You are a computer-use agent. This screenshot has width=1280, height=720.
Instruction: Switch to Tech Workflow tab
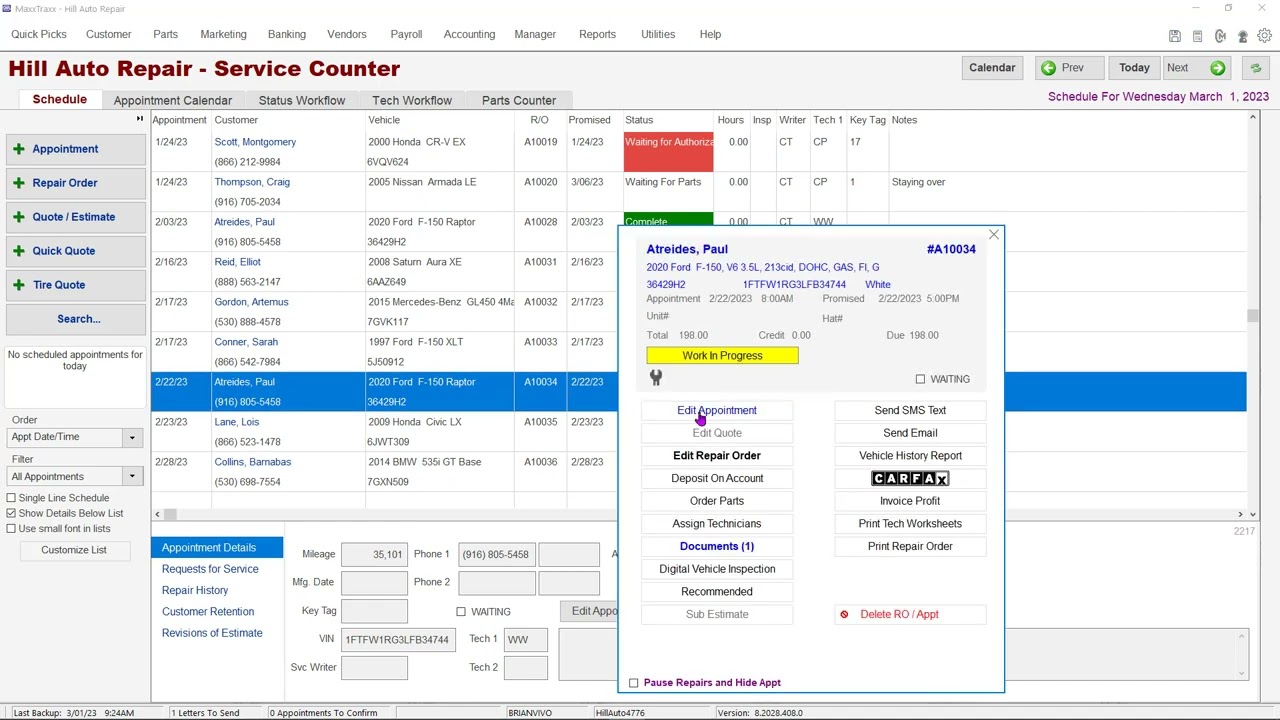[x=412, y=100]
